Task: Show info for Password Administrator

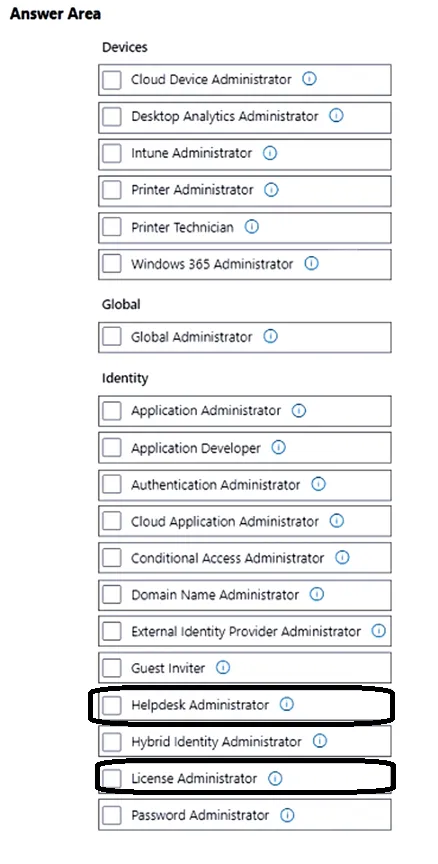Action: tap(287, 815)
